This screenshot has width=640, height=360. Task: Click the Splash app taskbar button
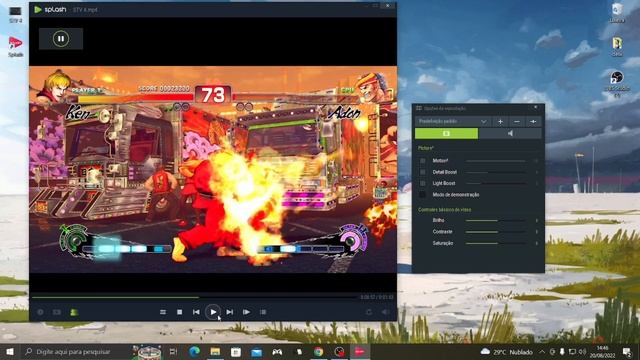coord(360,351)
